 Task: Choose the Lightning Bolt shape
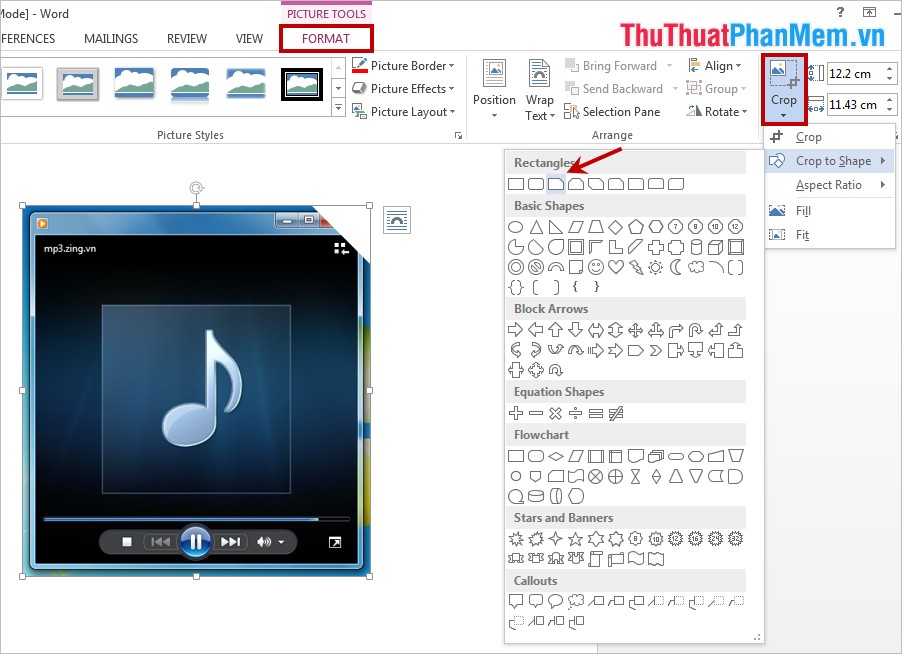click(635, 266)
